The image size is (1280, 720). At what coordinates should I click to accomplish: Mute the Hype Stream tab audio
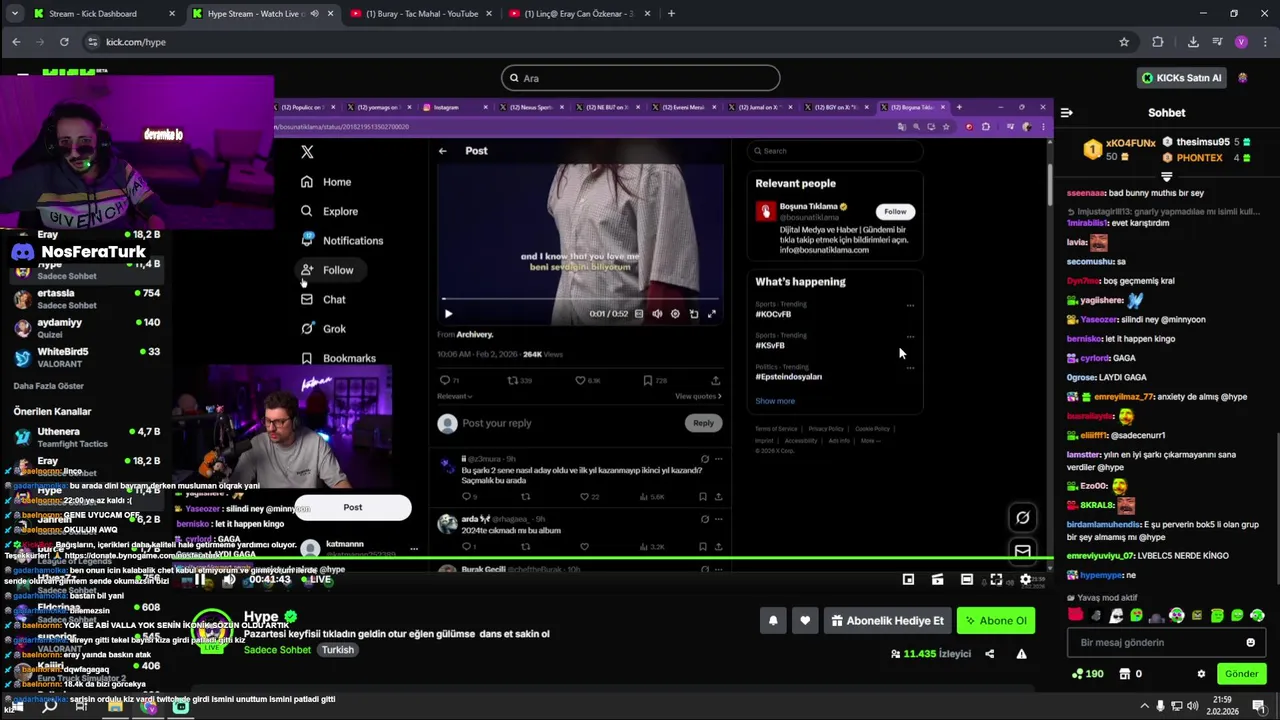point(315,14)
